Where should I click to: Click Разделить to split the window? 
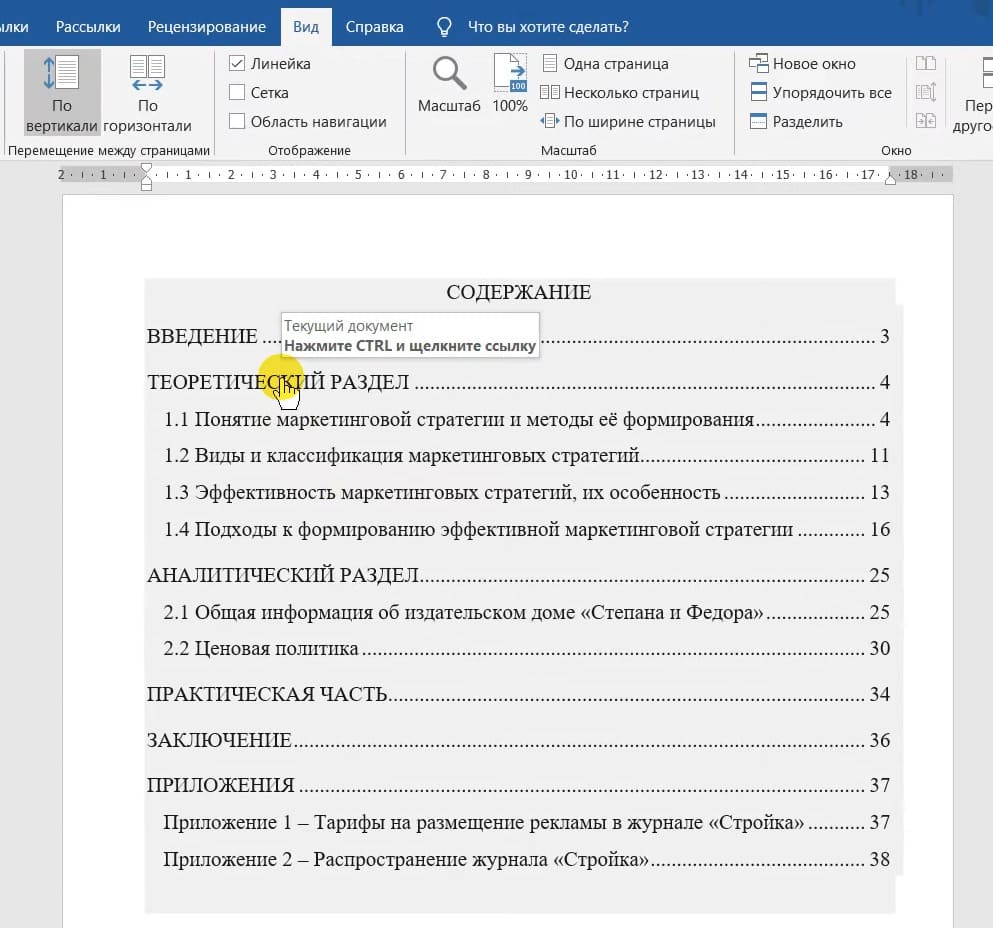point(796,122)
